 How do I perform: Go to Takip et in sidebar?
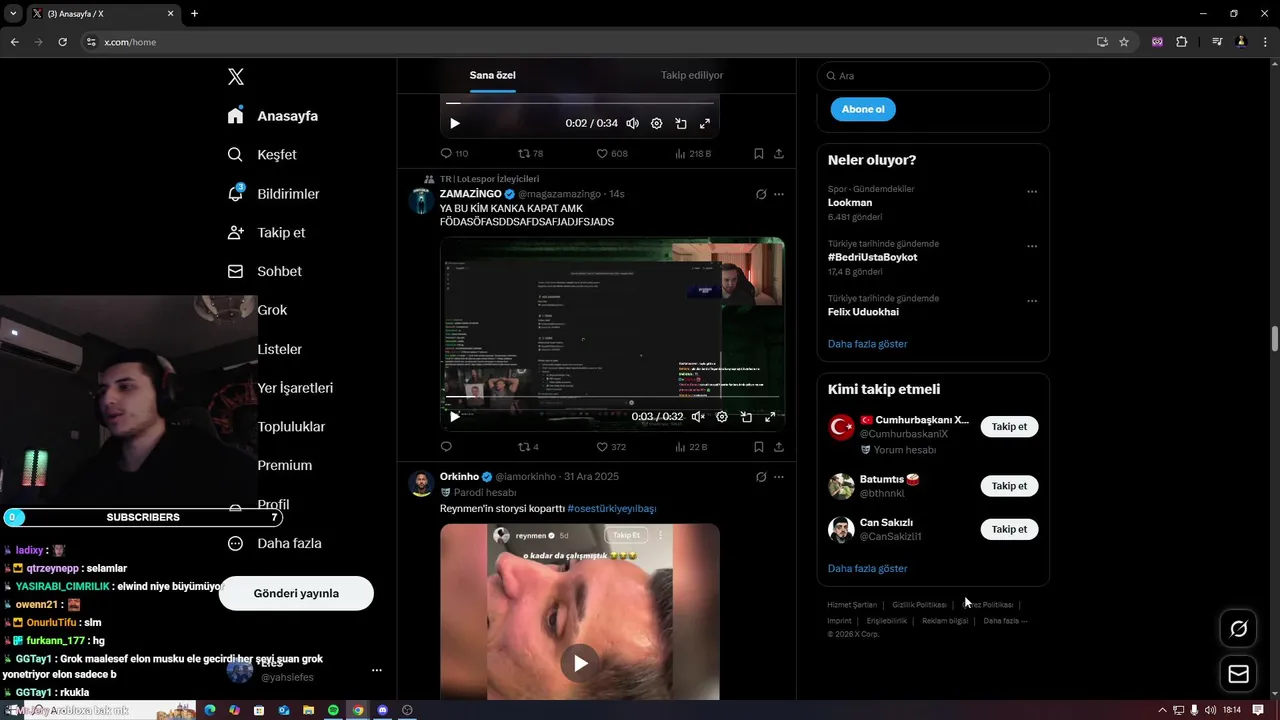[x=266, y=232]
